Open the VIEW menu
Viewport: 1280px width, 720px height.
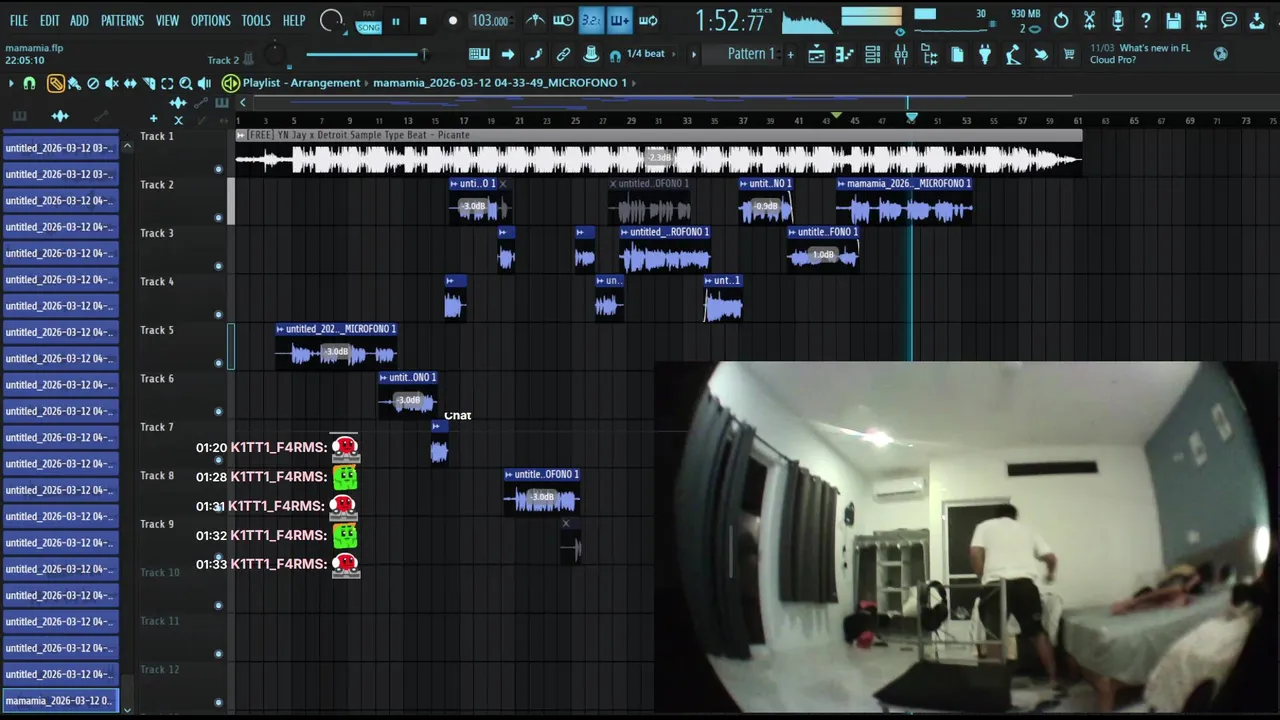coord(167,20)
